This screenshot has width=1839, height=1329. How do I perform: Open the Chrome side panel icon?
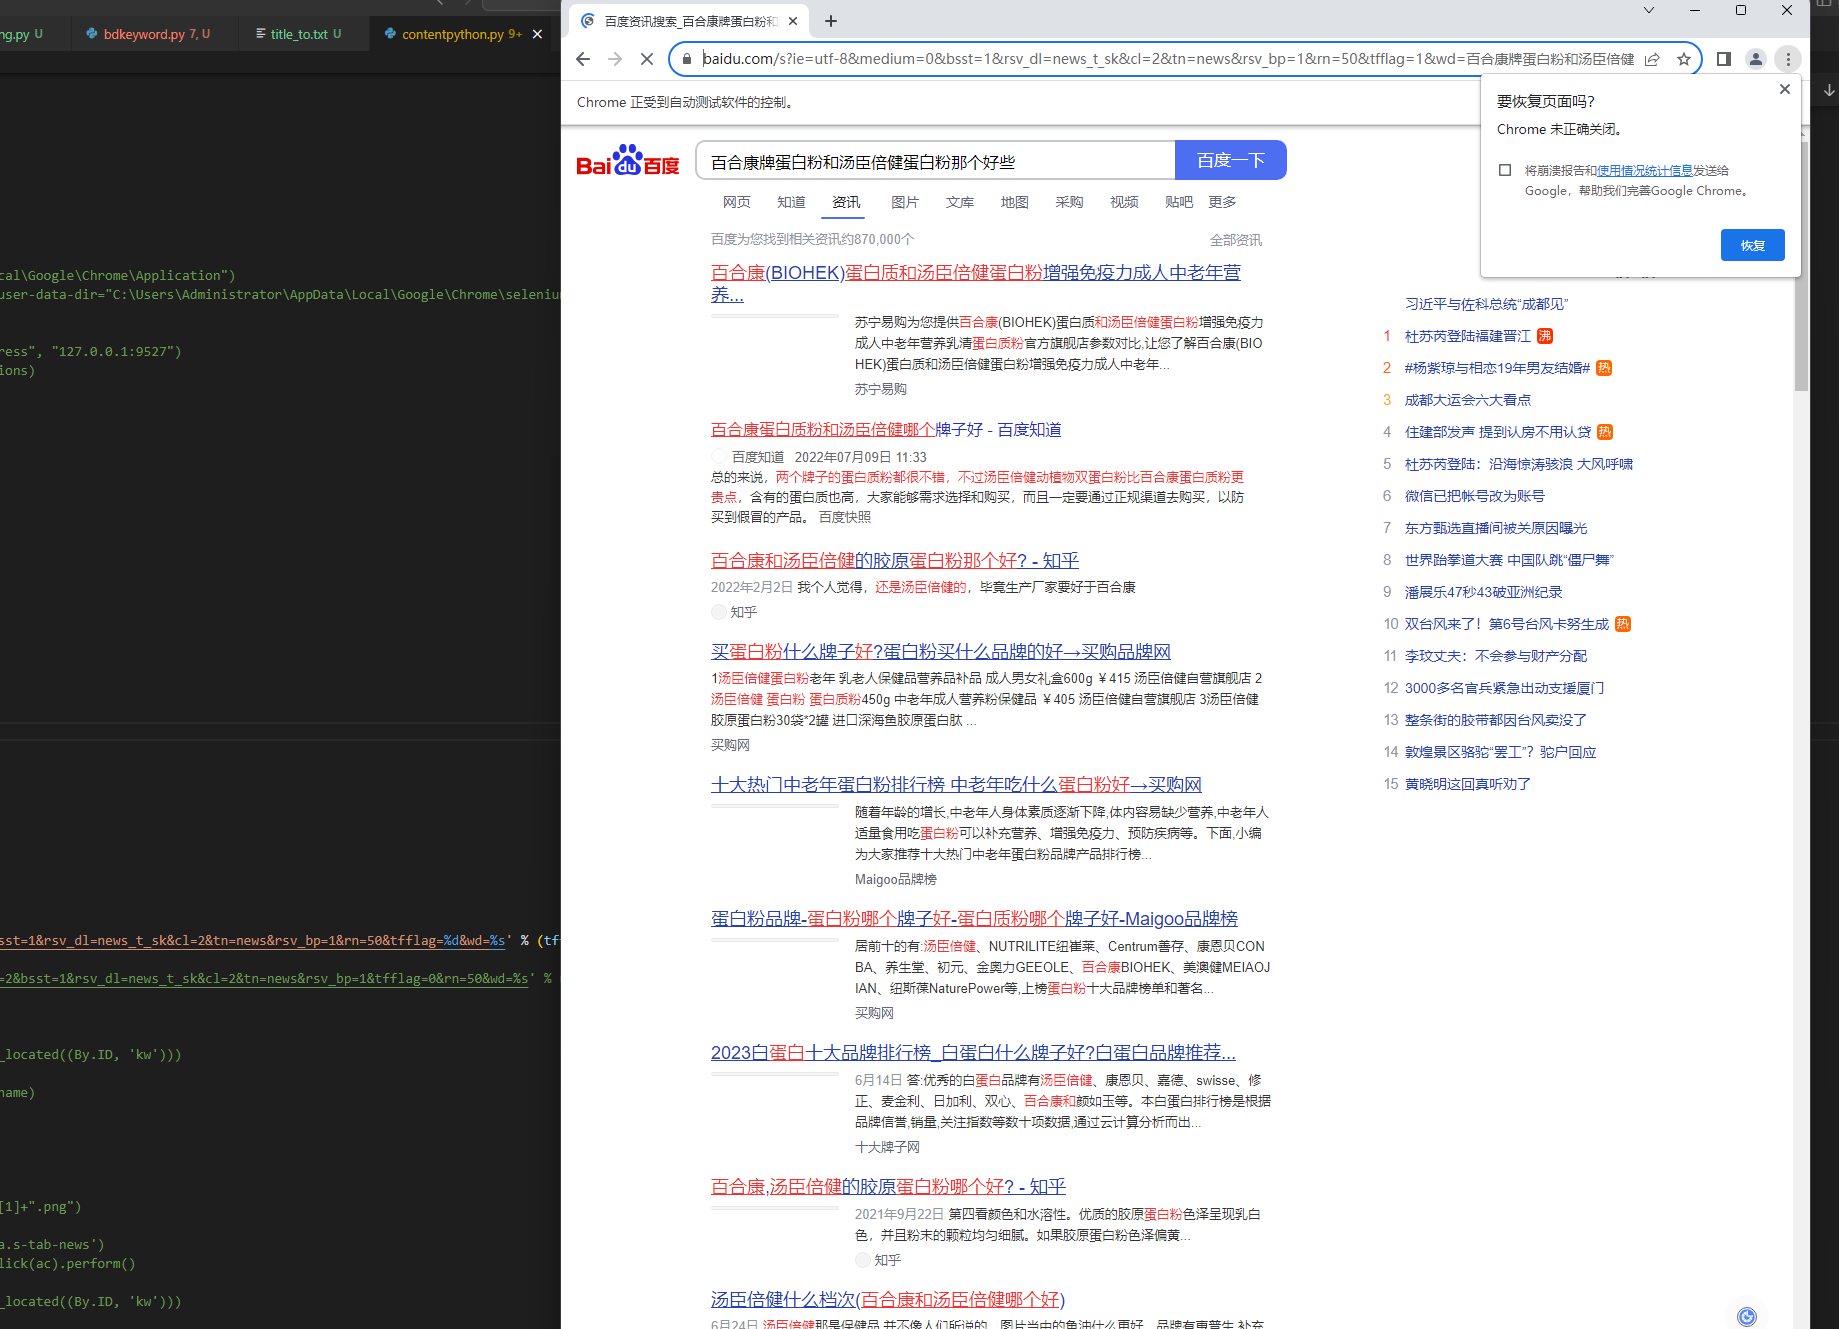coord(1724,59)
